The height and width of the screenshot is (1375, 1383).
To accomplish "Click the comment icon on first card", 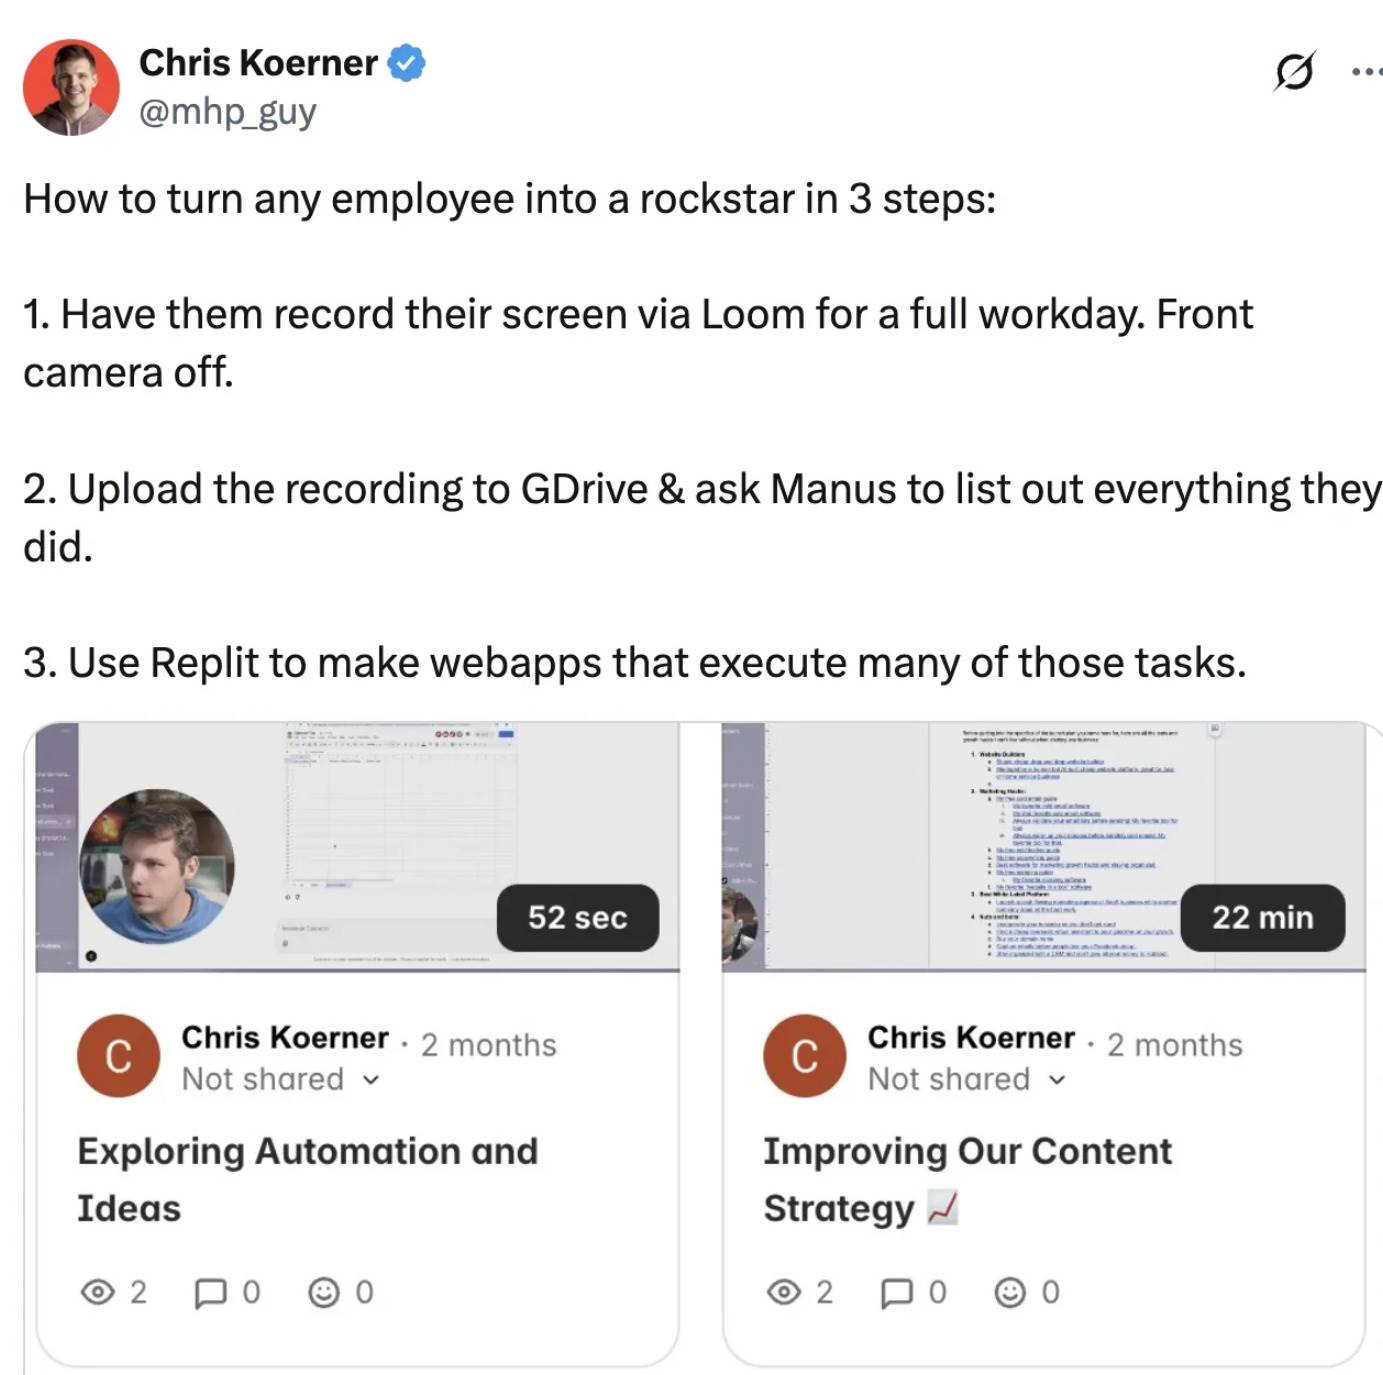I will tap(209, 1293).
